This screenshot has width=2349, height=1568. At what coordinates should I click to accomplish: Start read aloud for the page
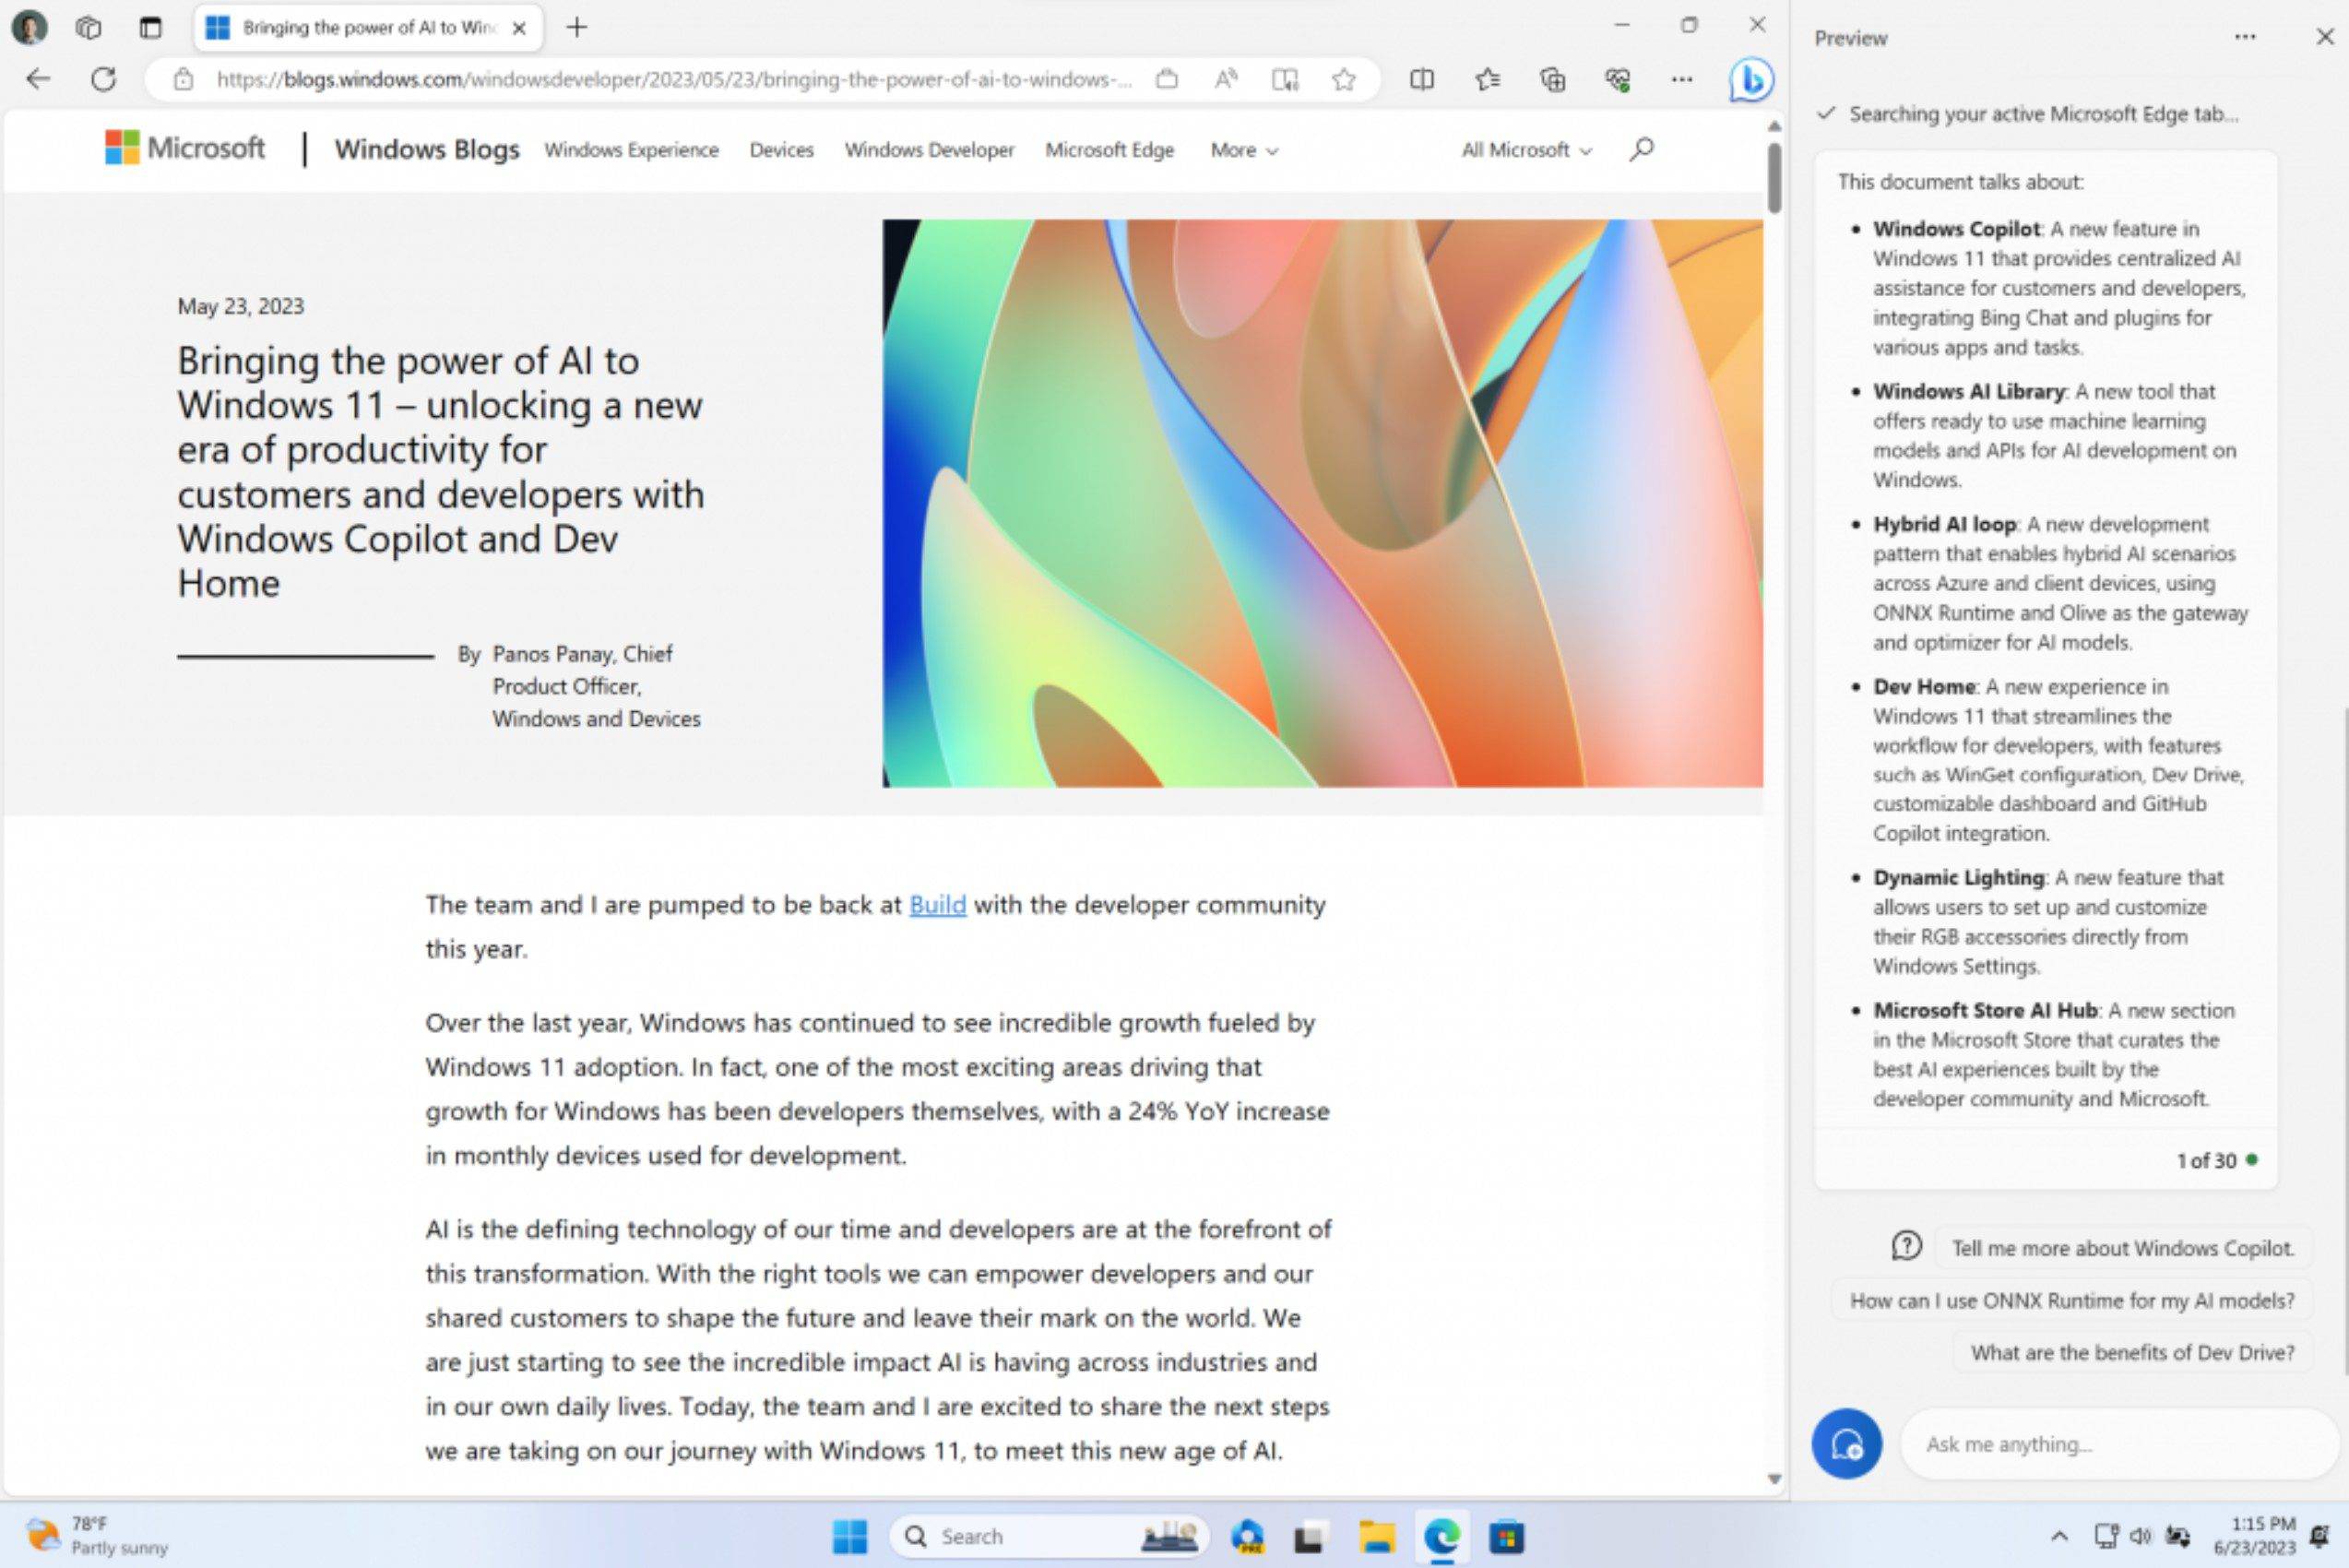1224,80
